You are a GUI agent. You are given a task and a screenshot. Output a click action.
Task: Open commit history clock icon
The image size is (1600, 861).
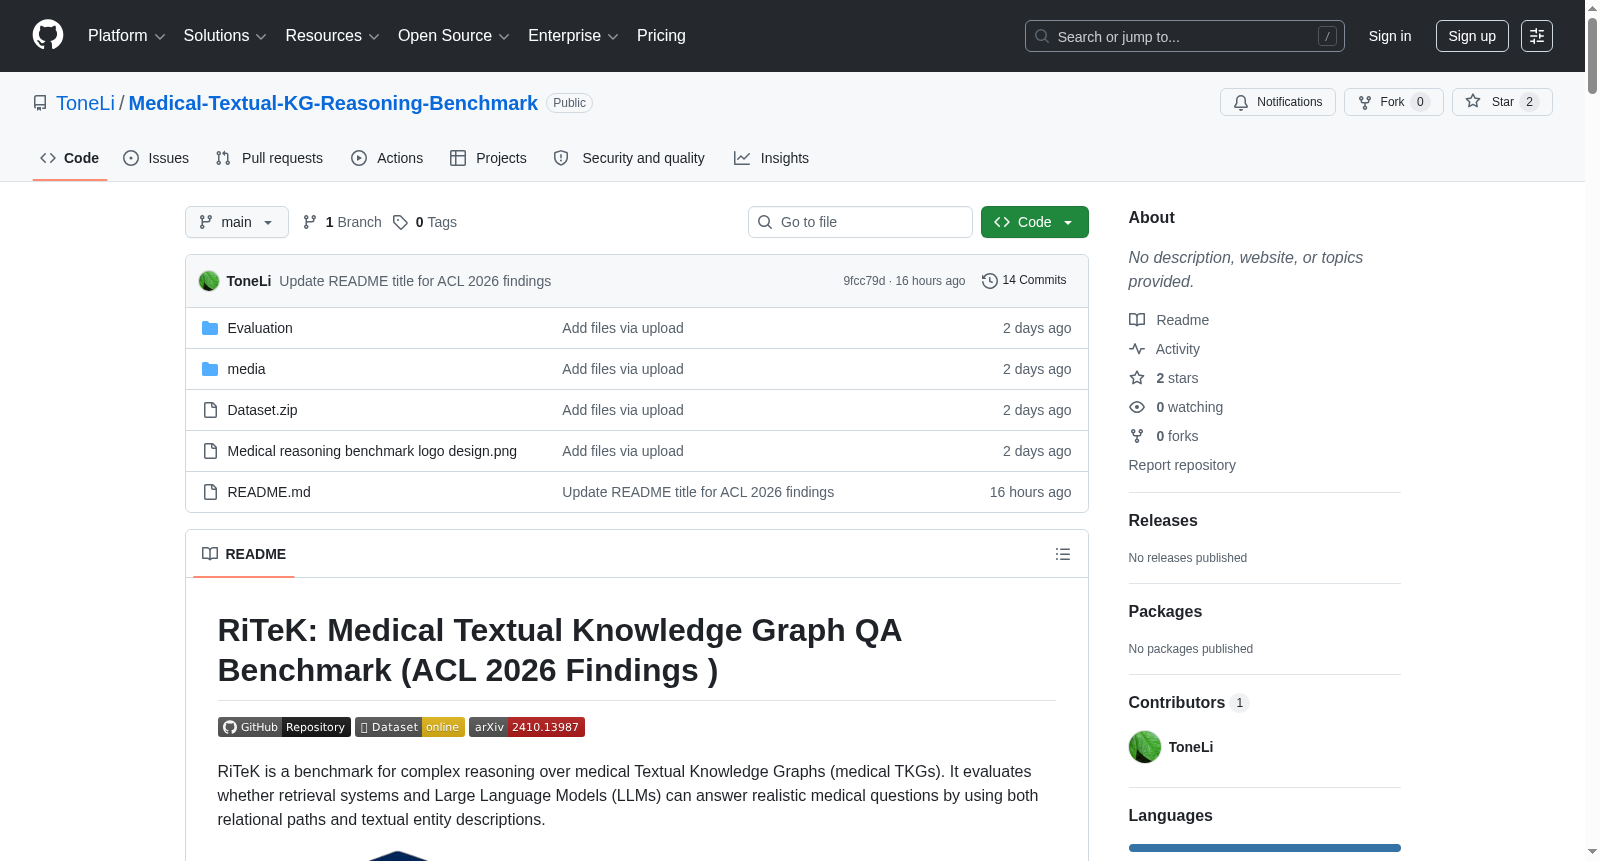pos(990,281)
